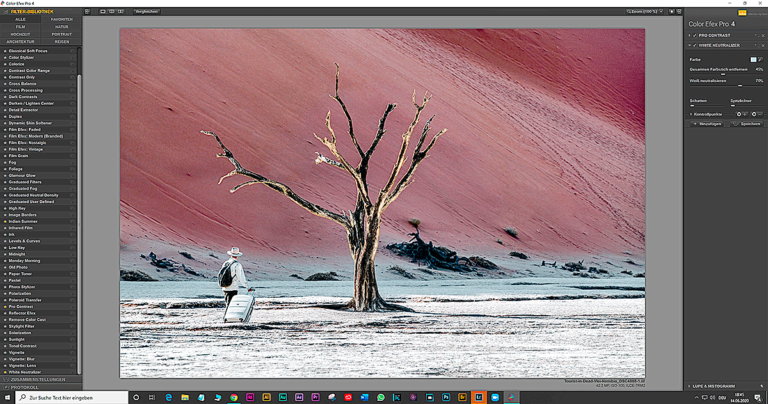Delete the White Neutralizer filter
This screenshot has height=404, width=768.
pos(761,45)
